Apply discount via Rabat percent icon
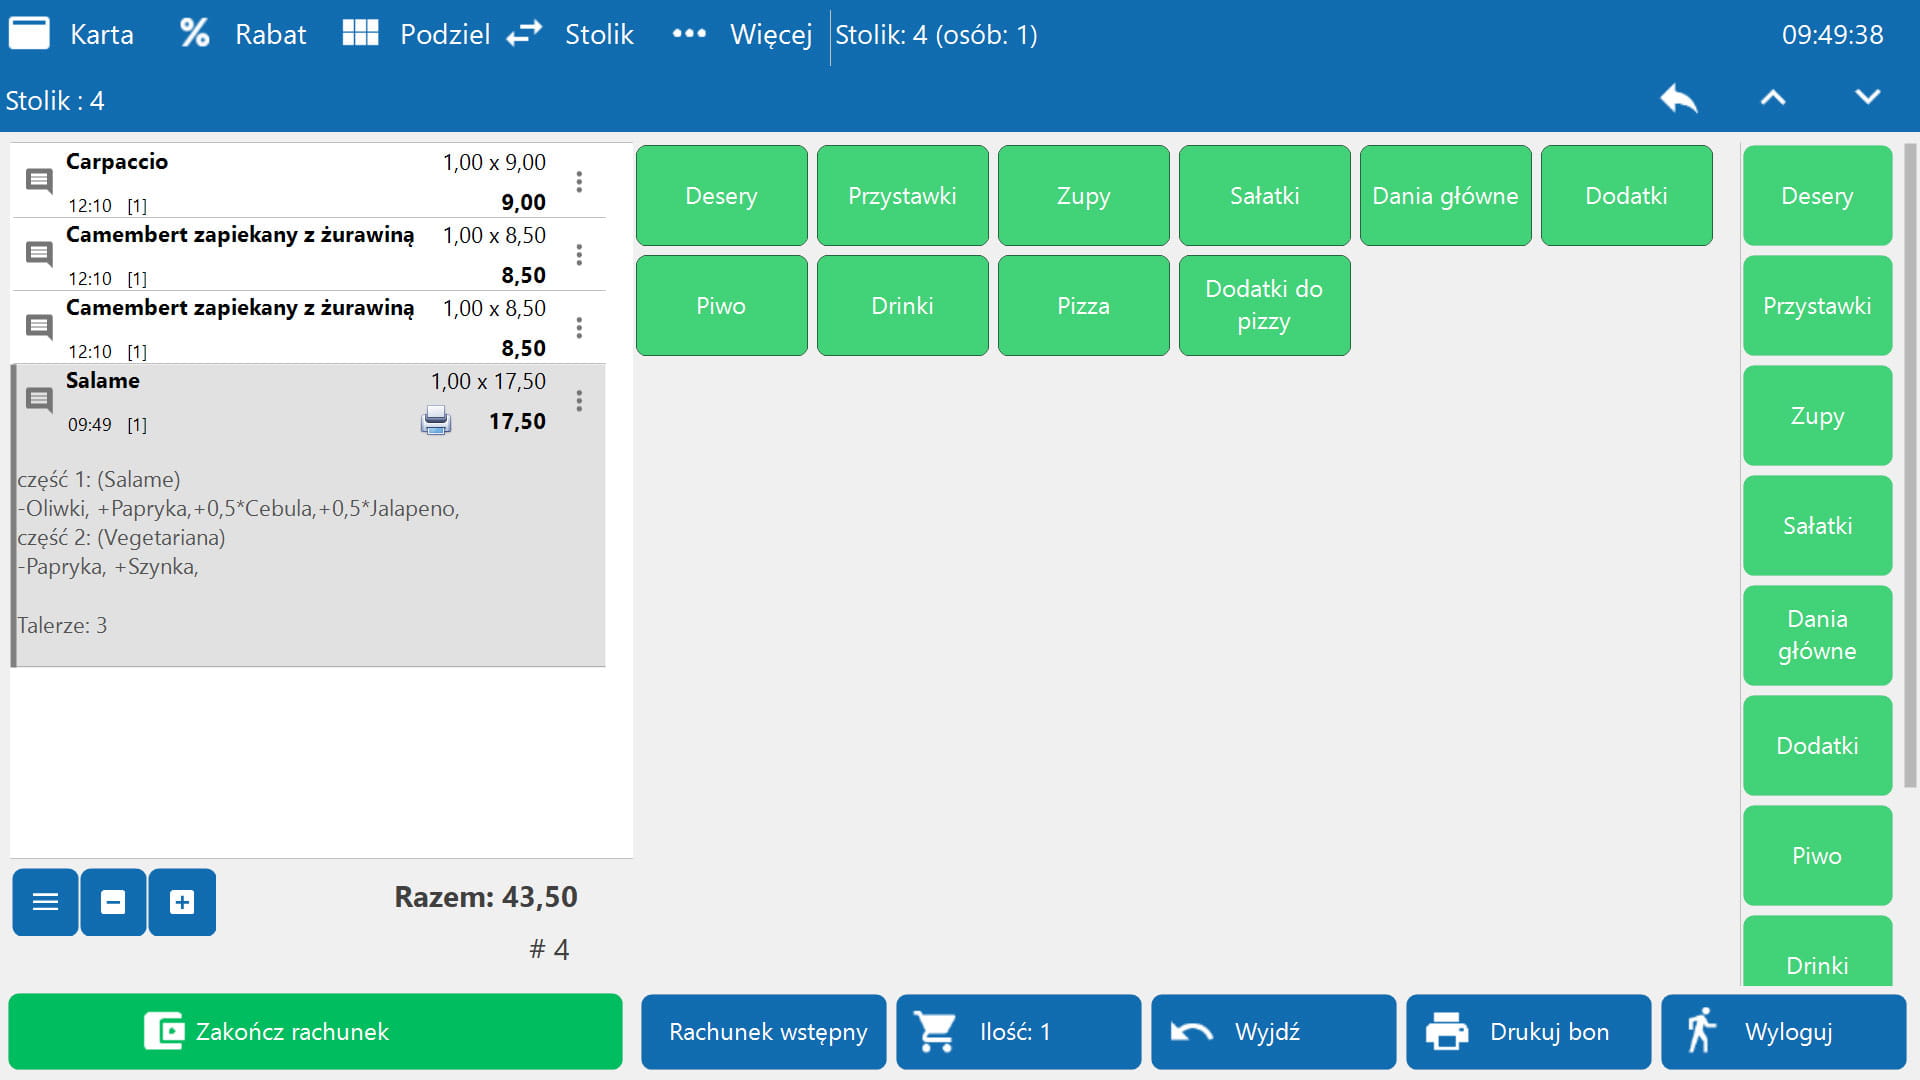Viewport: 1920px width, 1080px height. click(x=195, y=34)
